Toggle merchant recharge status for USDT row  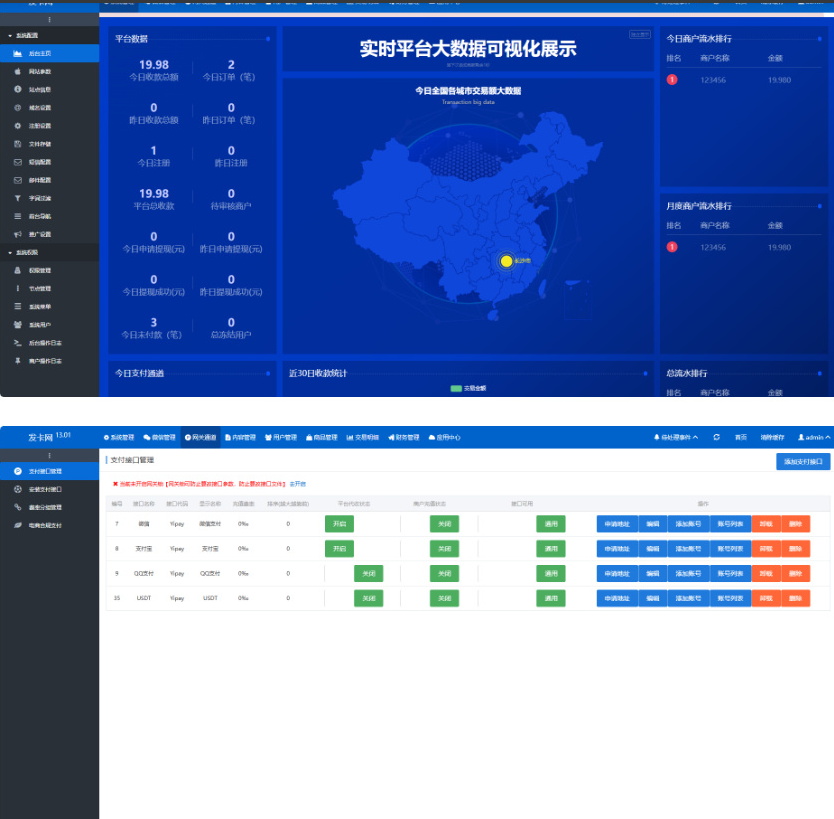(x=444, y=598)
